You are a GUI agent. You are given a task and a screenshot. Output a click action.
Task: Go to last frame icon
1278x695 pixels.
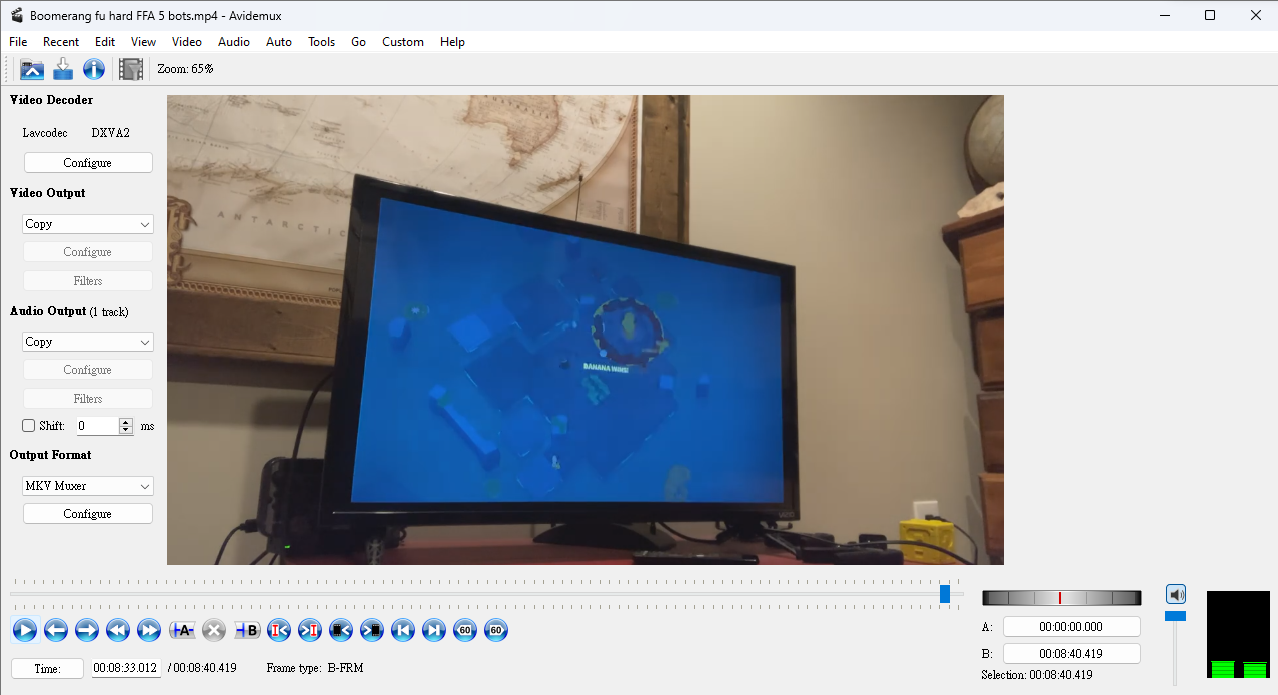coord(434,630)
